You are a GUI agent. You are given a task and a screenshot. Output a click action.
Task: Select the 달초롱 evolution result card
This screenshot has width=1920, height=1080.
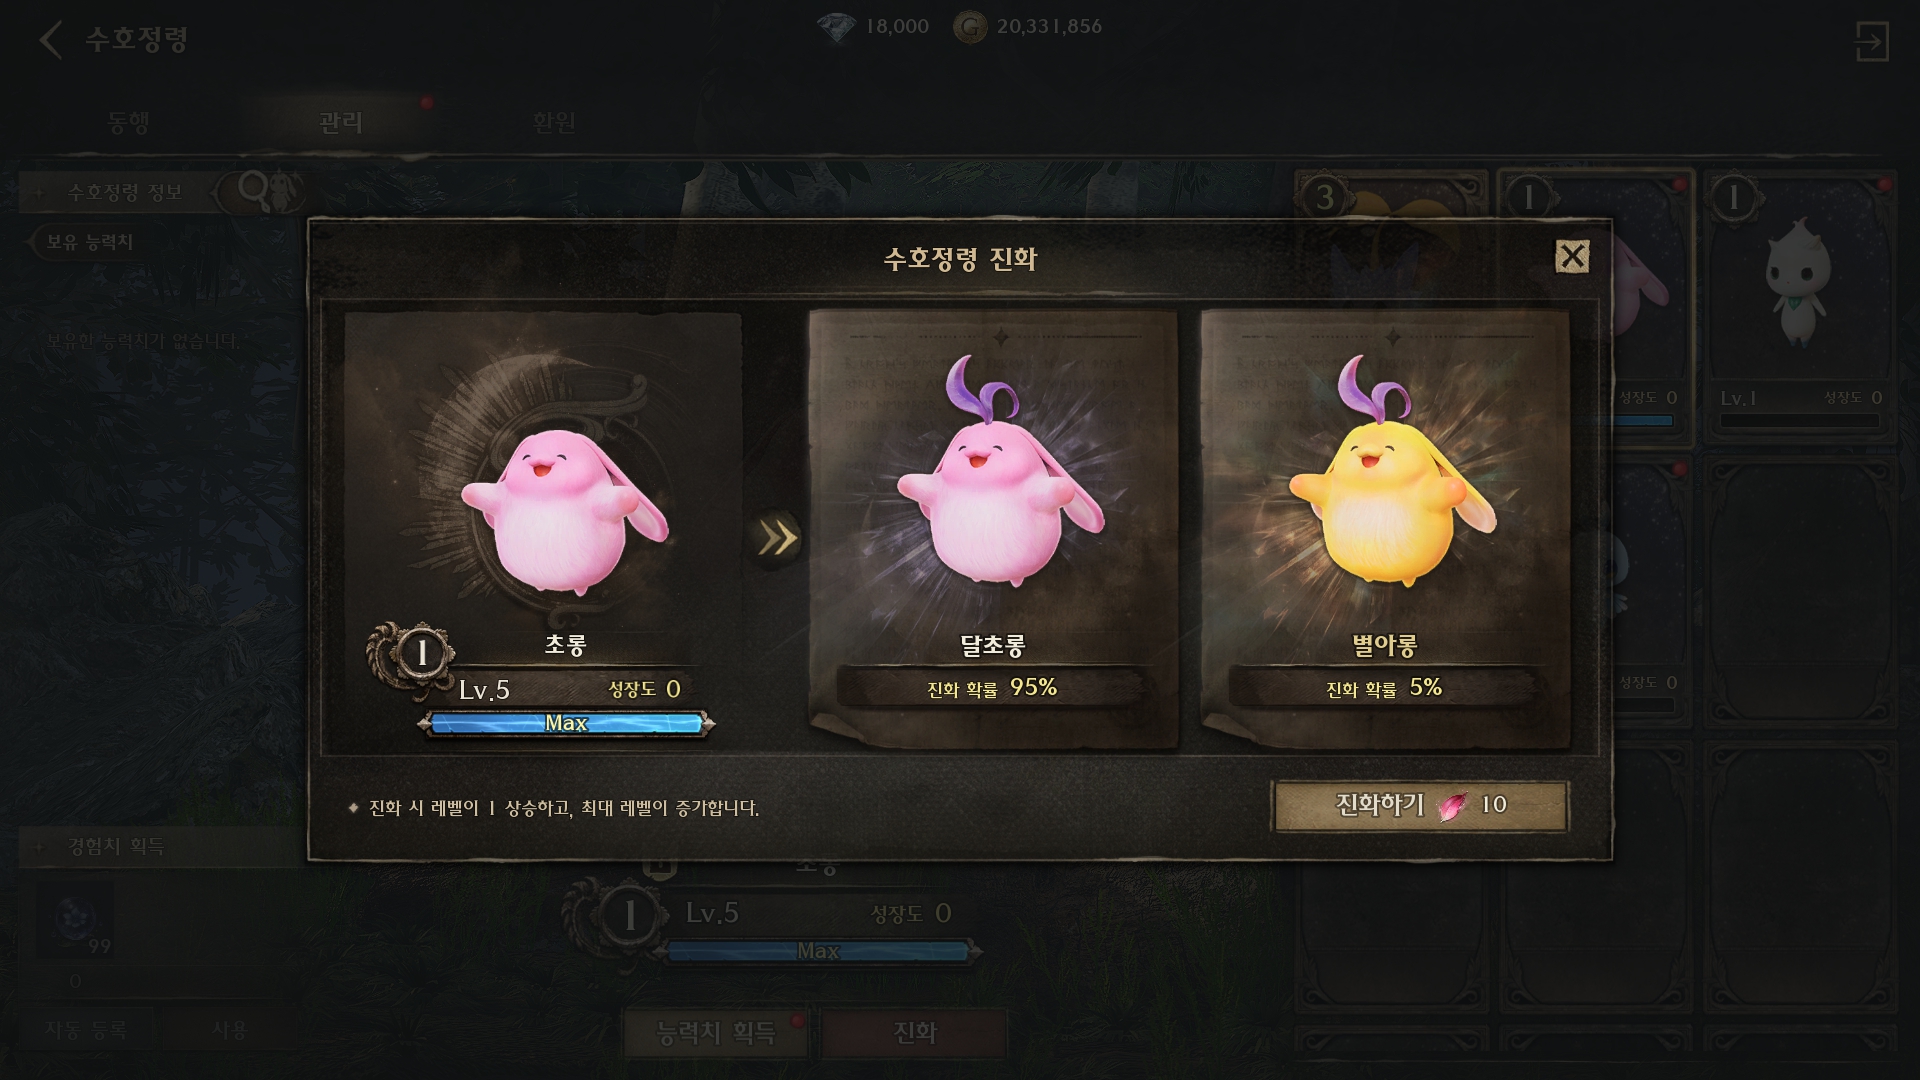coord(992,529)
